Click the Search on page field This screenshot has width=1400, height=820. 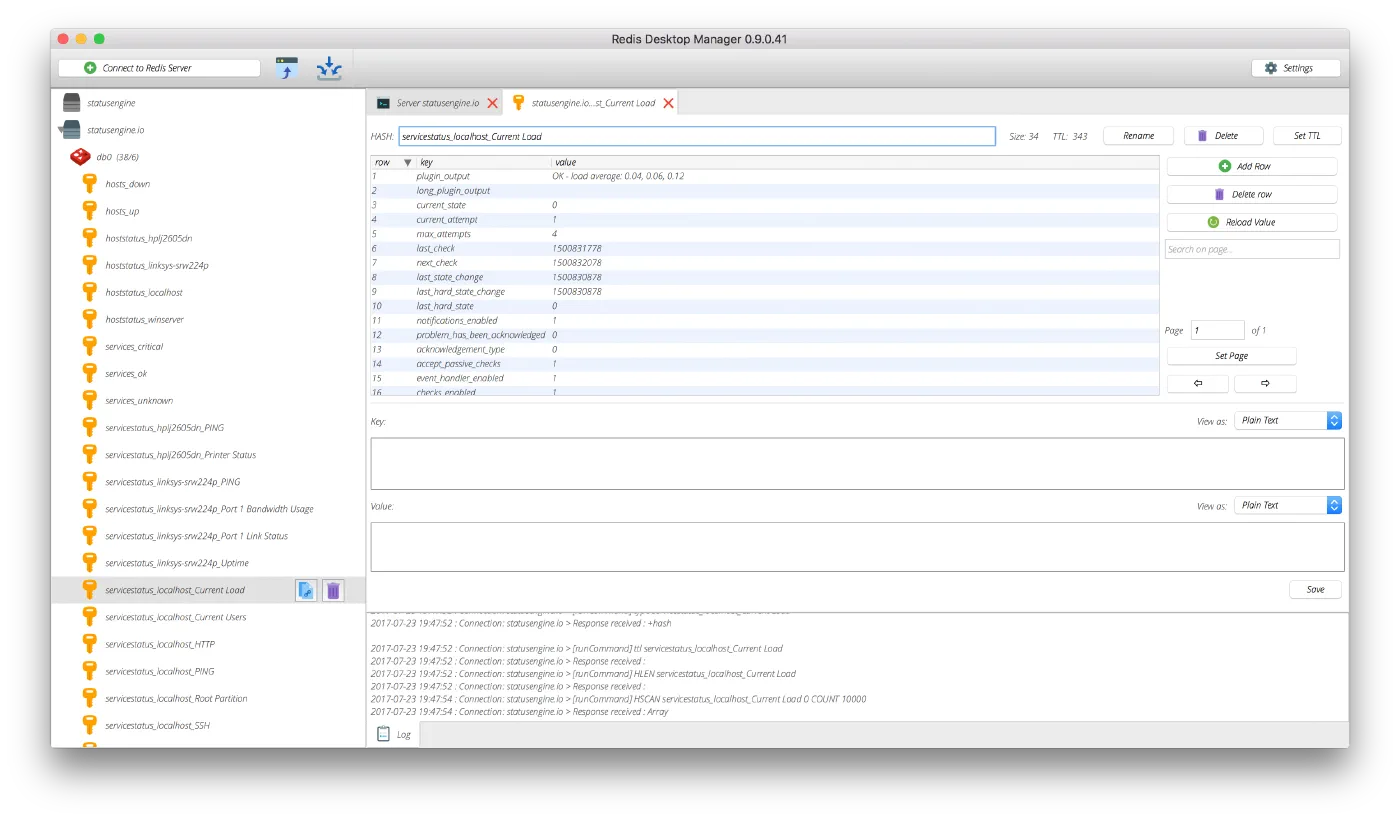click(1252, 249)
